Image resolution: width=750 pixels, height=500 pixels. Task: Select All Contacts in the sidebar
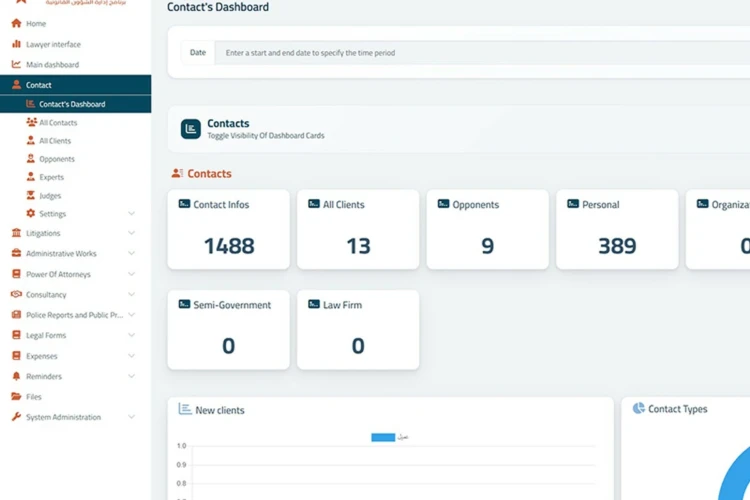click(76, 122)
